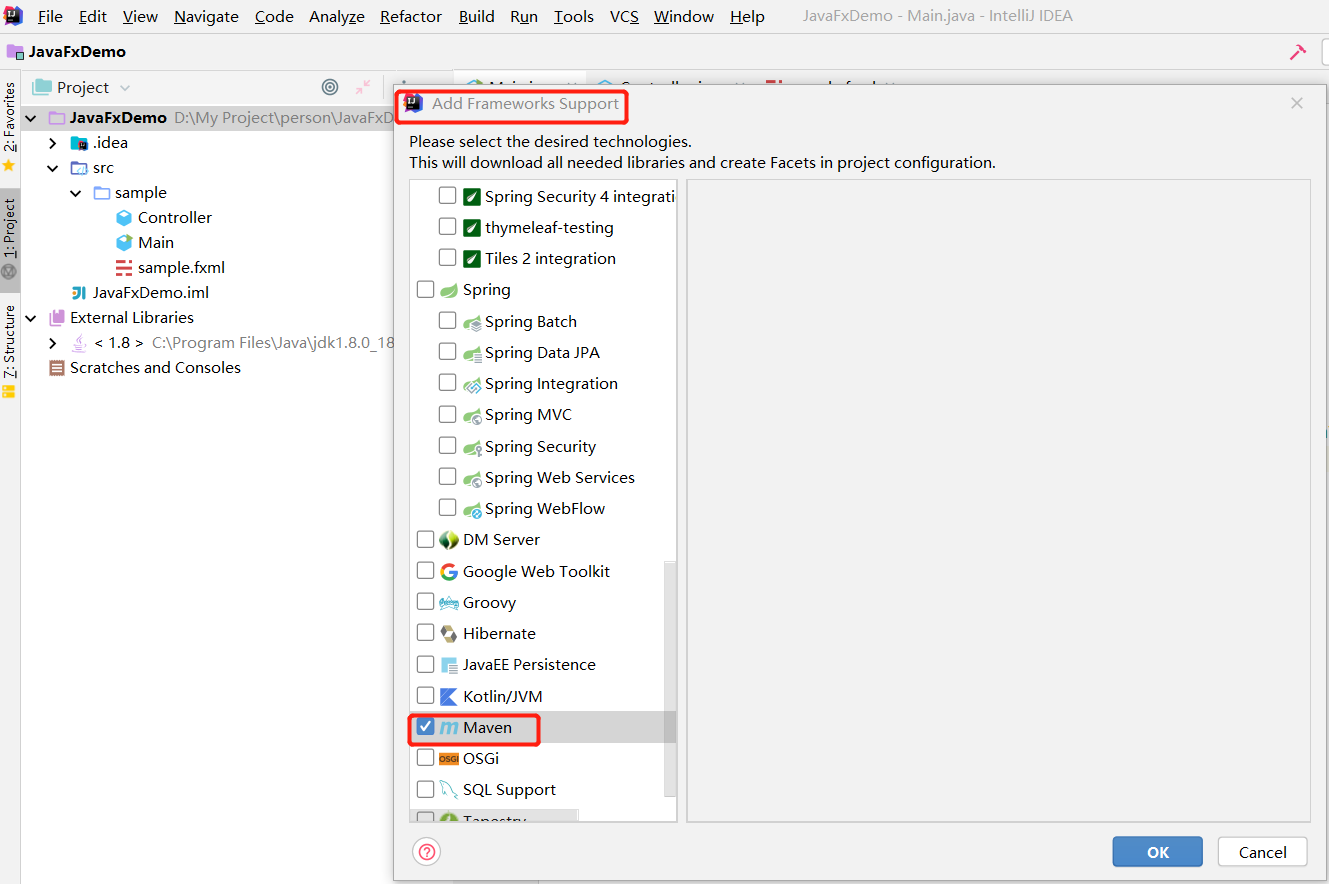Click the DM Server icon
The width and height of the screenshot is (1329, 884).
click(x=449, y=540)
